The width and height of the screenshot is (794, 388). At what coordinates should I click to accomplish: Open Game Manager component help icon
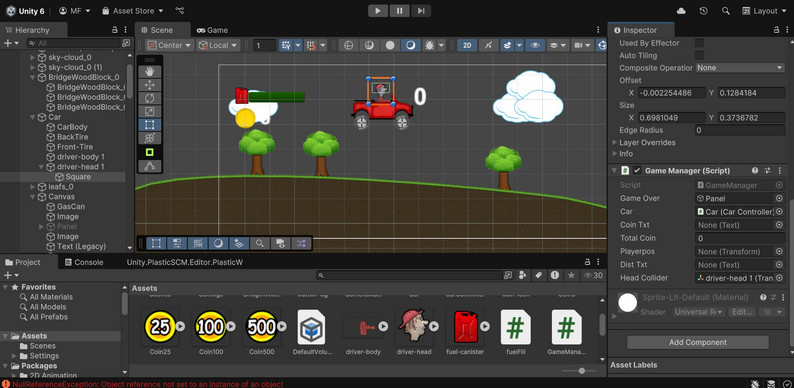pyautogui.click(x=755, y=171)
